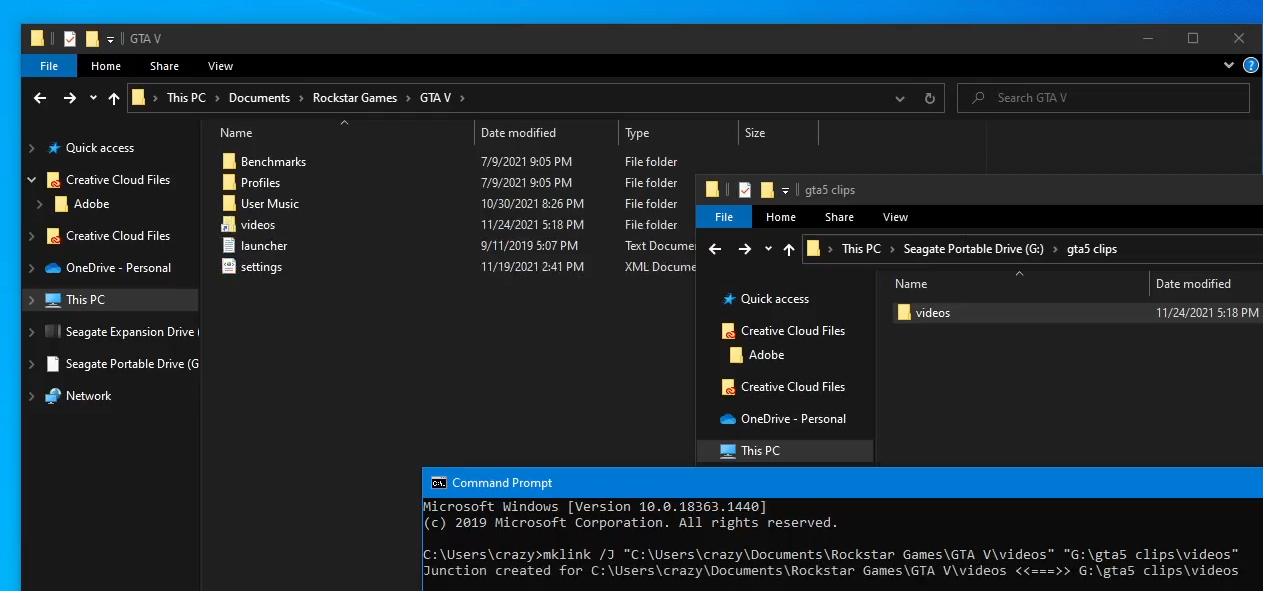Expand the ribbon in GTA V window
1263x591 pixels.
pyautogui.click(x=1229, y=65)
